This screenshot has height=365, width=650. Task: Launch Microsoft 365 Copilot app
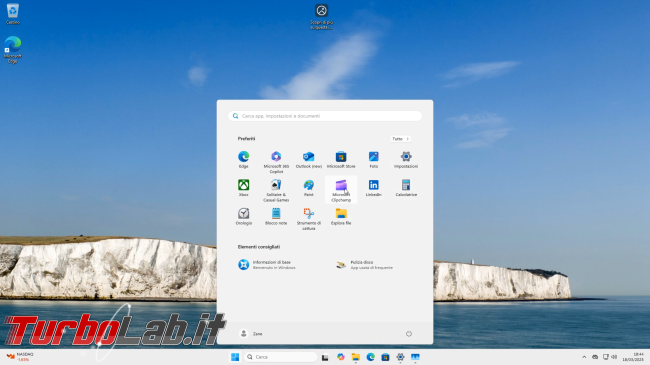point(276,162)
